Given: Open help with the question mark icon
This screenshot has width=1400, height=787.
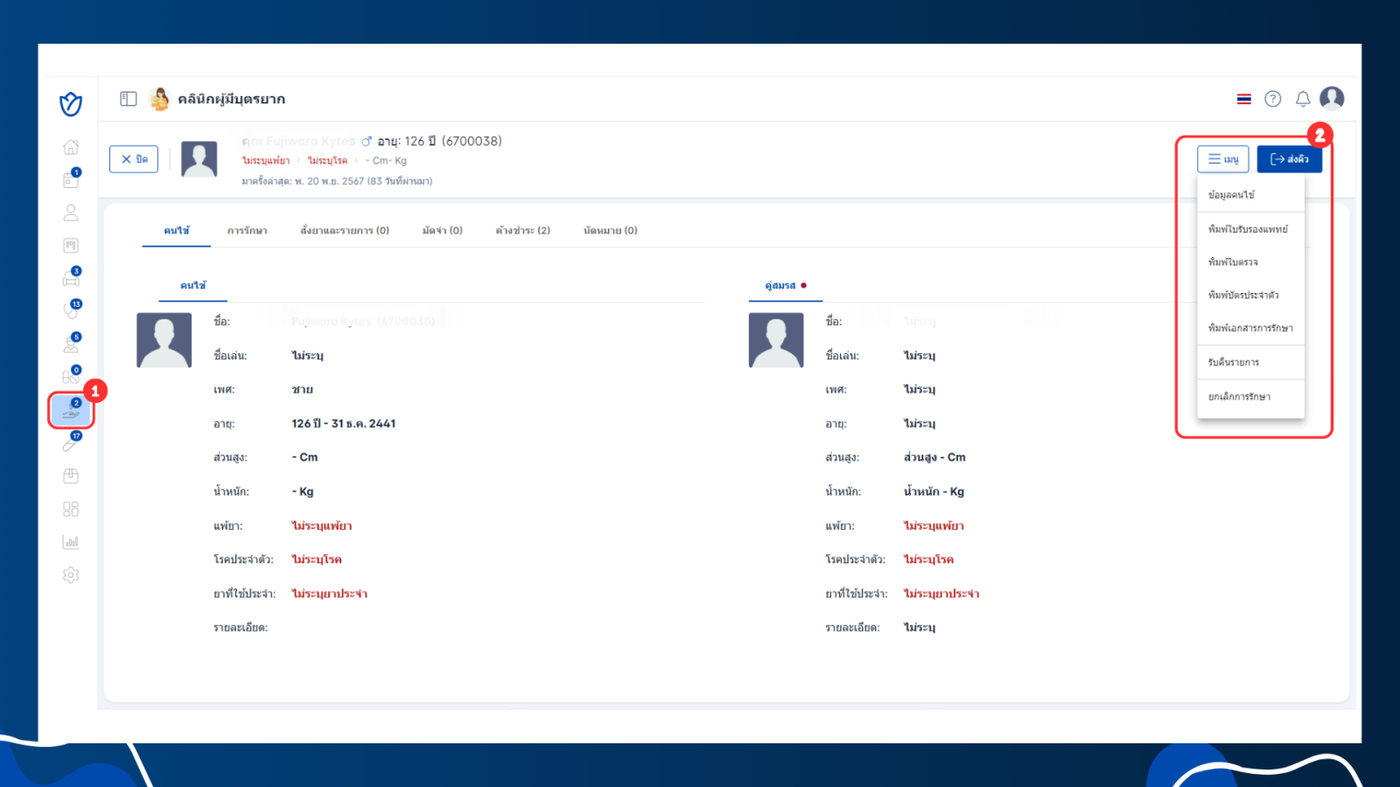Looking at the screenshot, I should (1273, 99).
